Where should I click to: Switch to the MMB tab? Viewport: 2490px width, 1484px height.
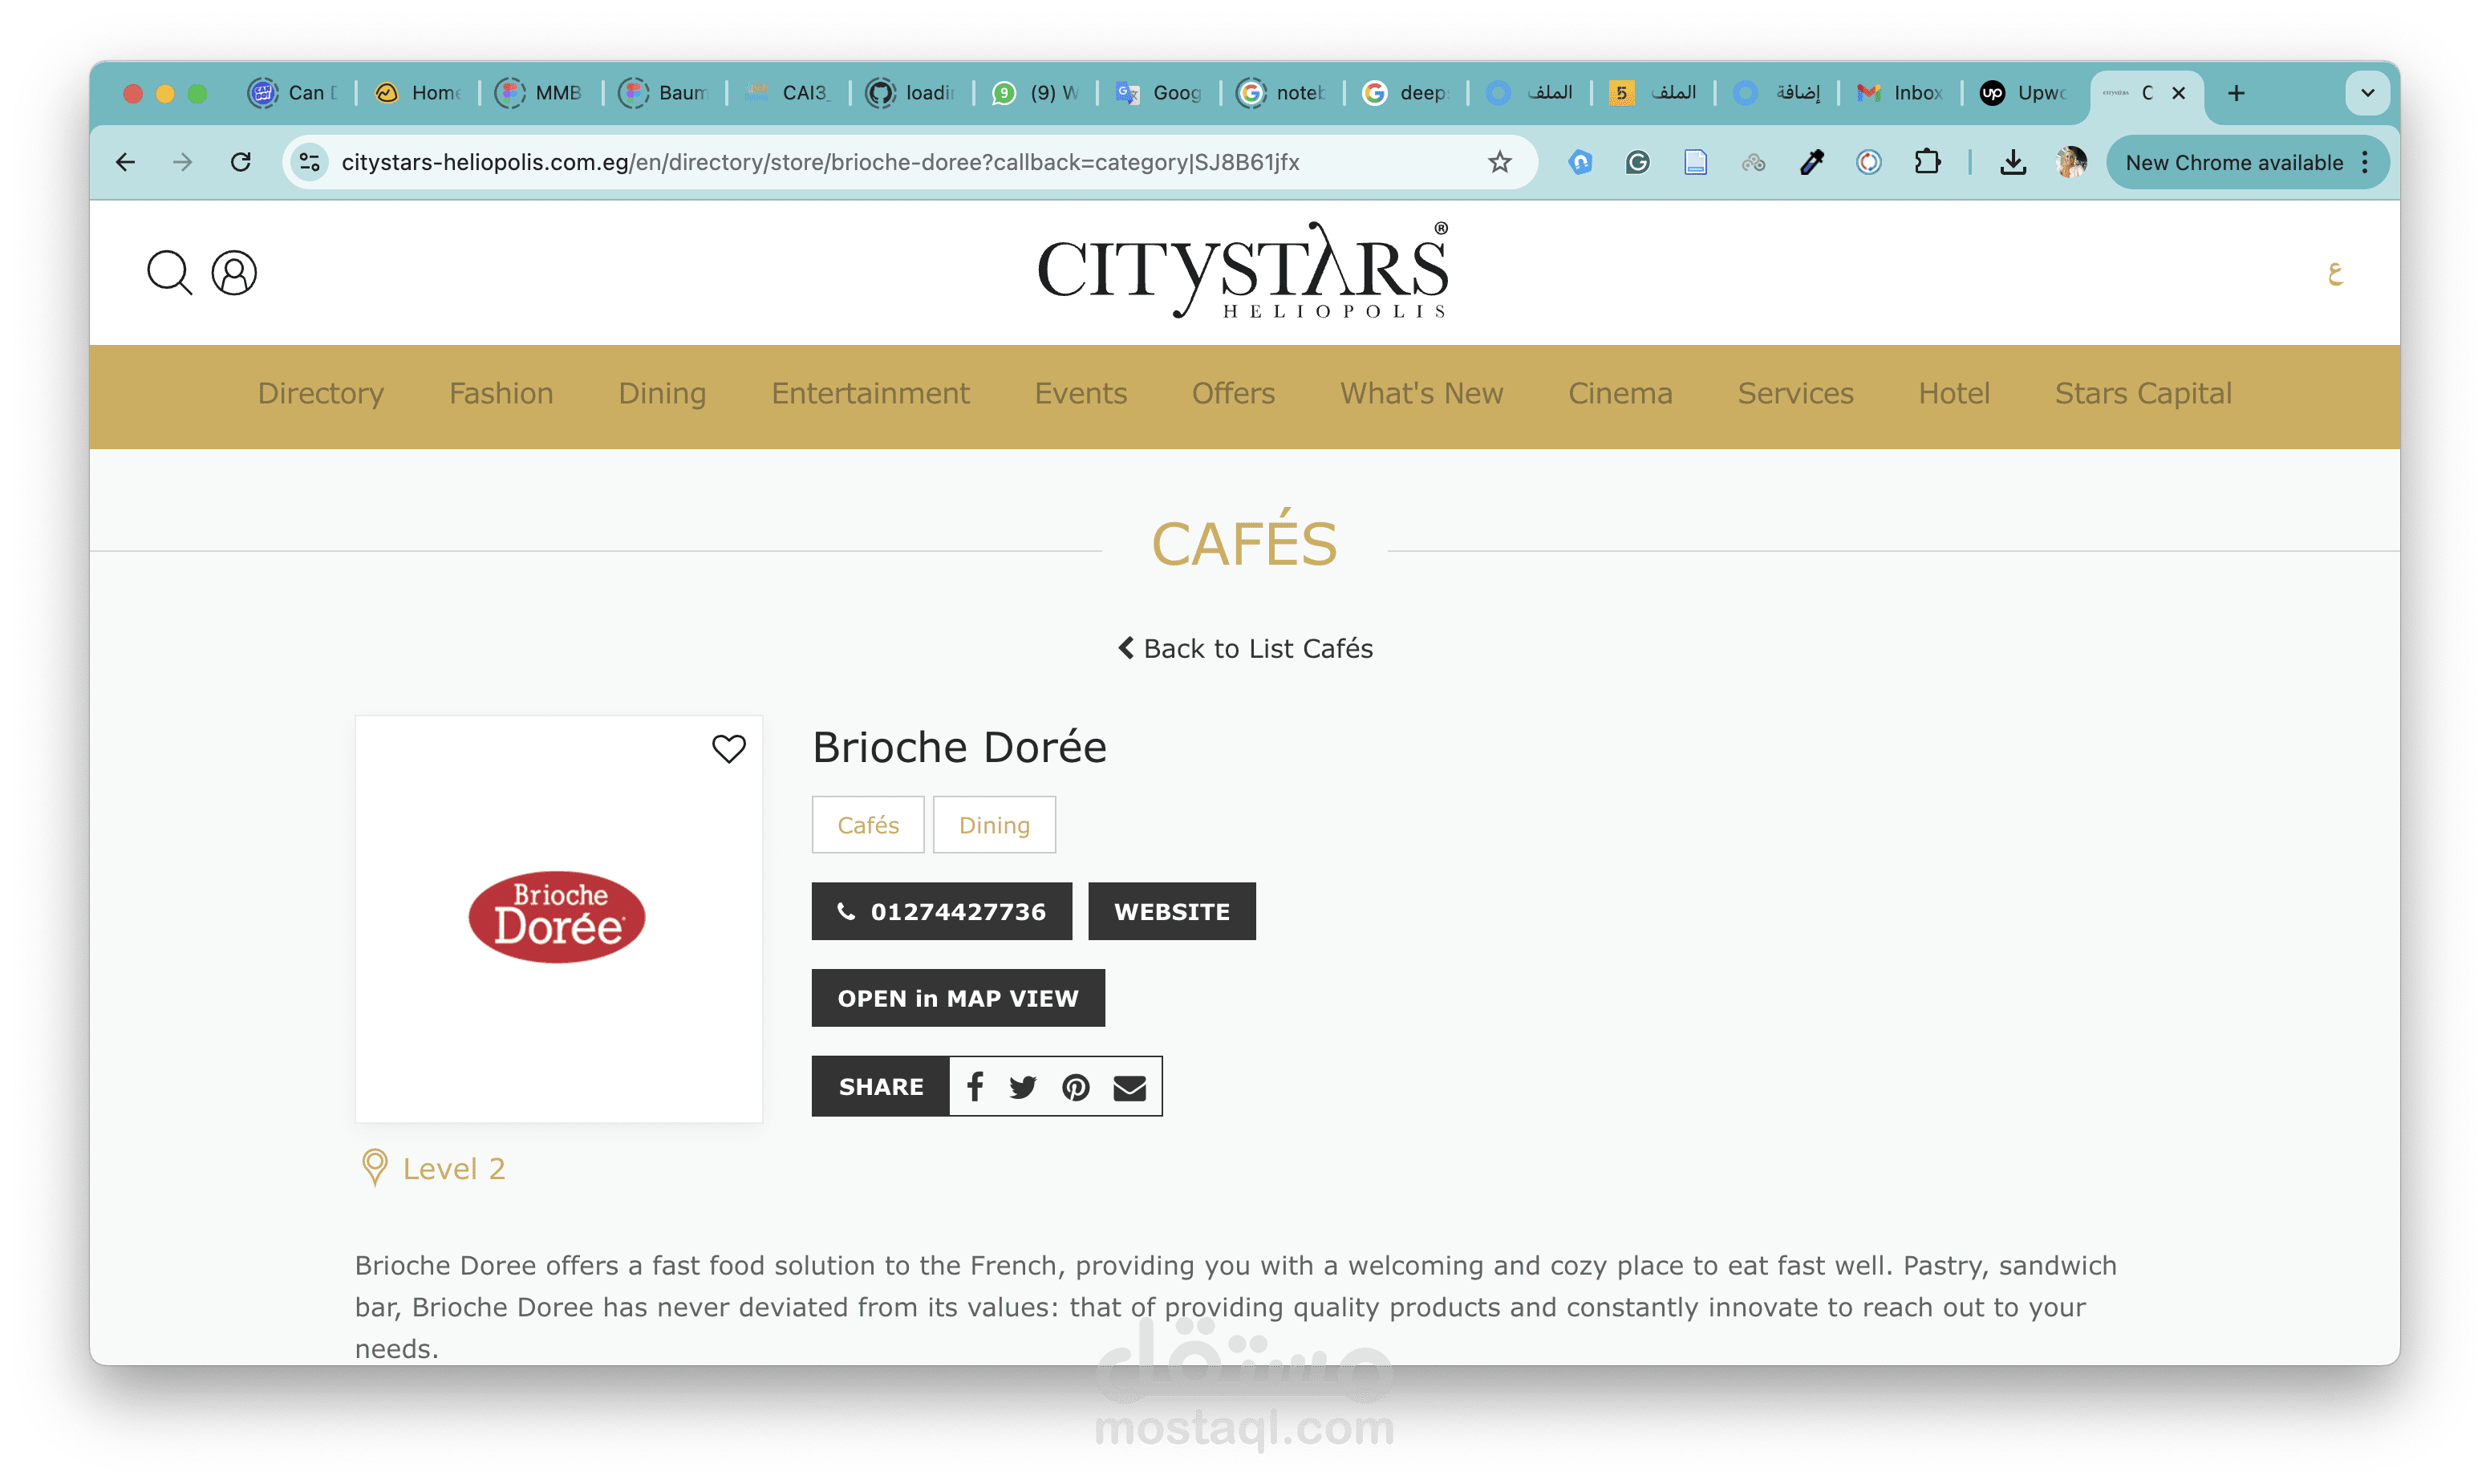[x=540, y=93]
